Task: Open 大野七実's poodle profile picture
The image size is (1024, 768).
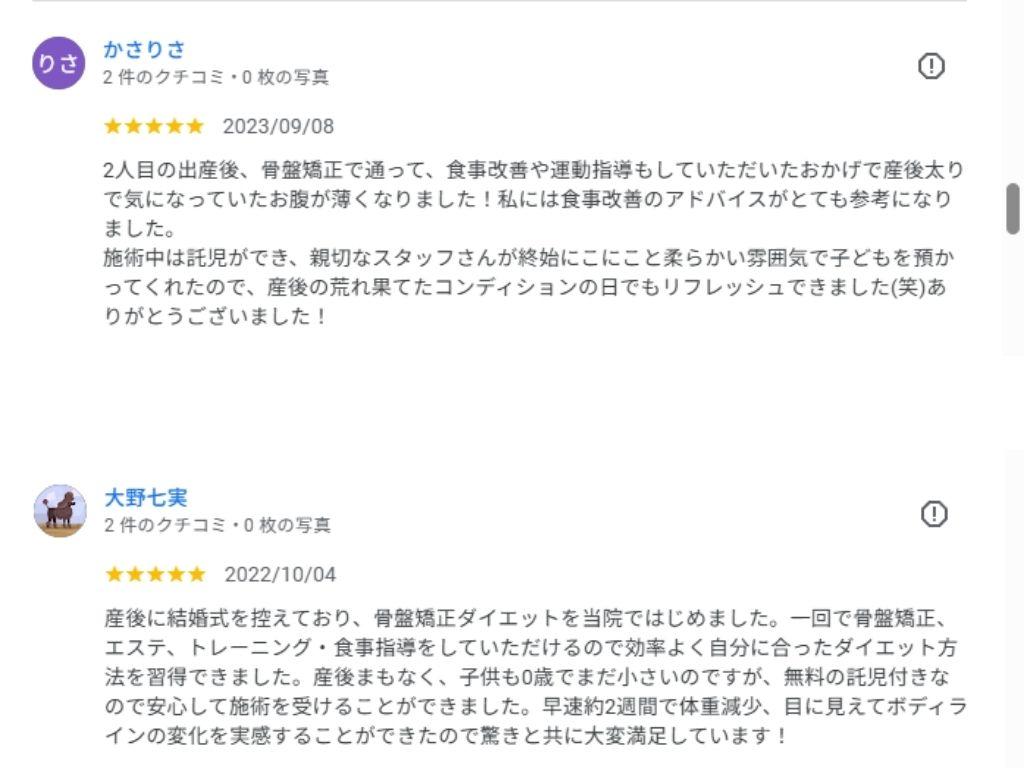Action: pyautogui.click(x=60, y=511)
